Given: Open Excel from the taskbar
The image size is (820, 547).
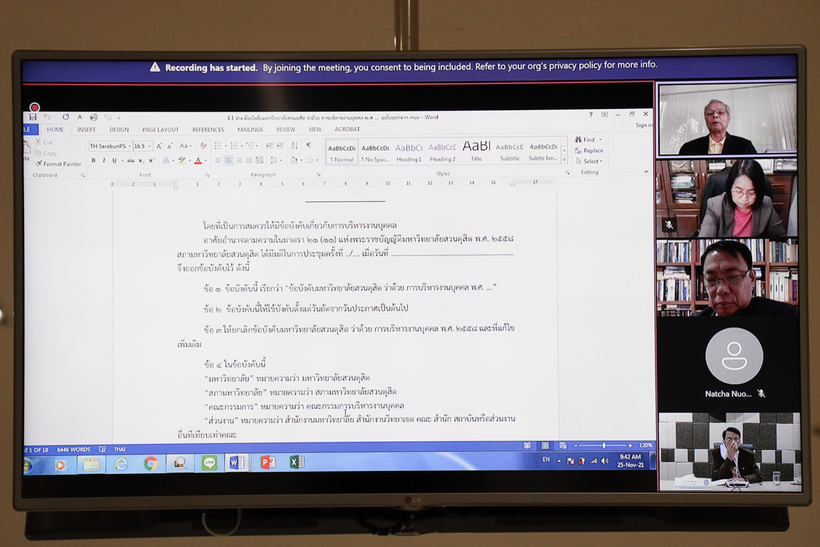Looking at the screenshot, I should tap(296, 462).
